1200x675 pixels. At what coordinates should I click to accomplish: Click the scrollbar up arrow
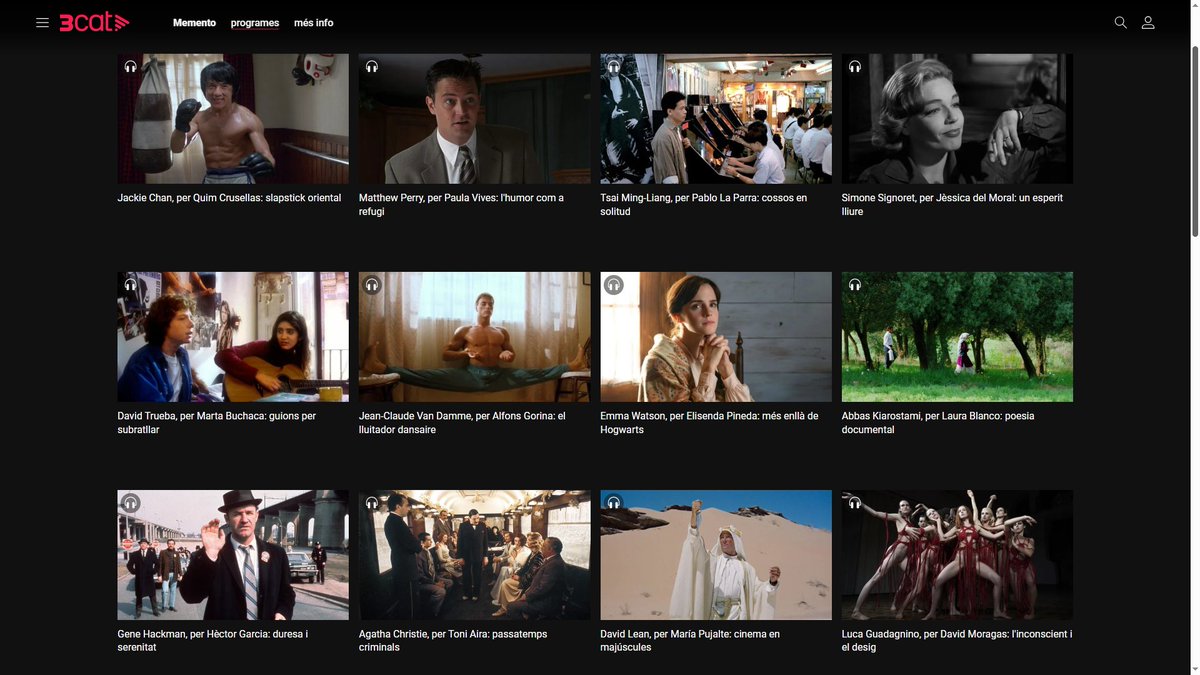click(1194, 6)
